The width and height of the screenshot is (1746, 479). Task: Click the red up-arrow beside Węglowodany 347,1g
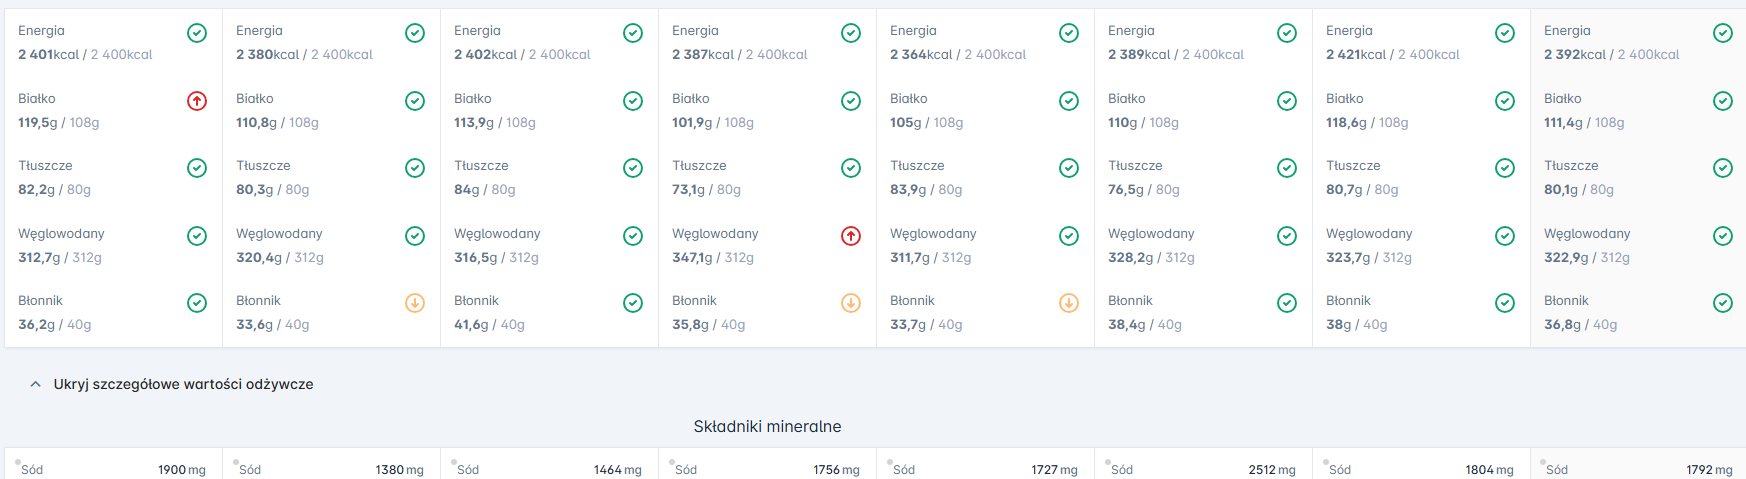tap(851, 236)
